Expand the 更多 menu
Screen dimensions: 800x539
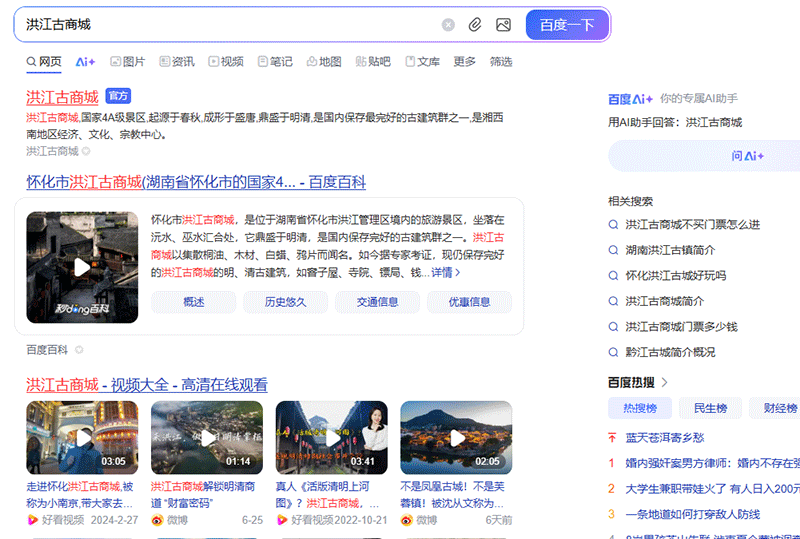(x=465, y=62)
